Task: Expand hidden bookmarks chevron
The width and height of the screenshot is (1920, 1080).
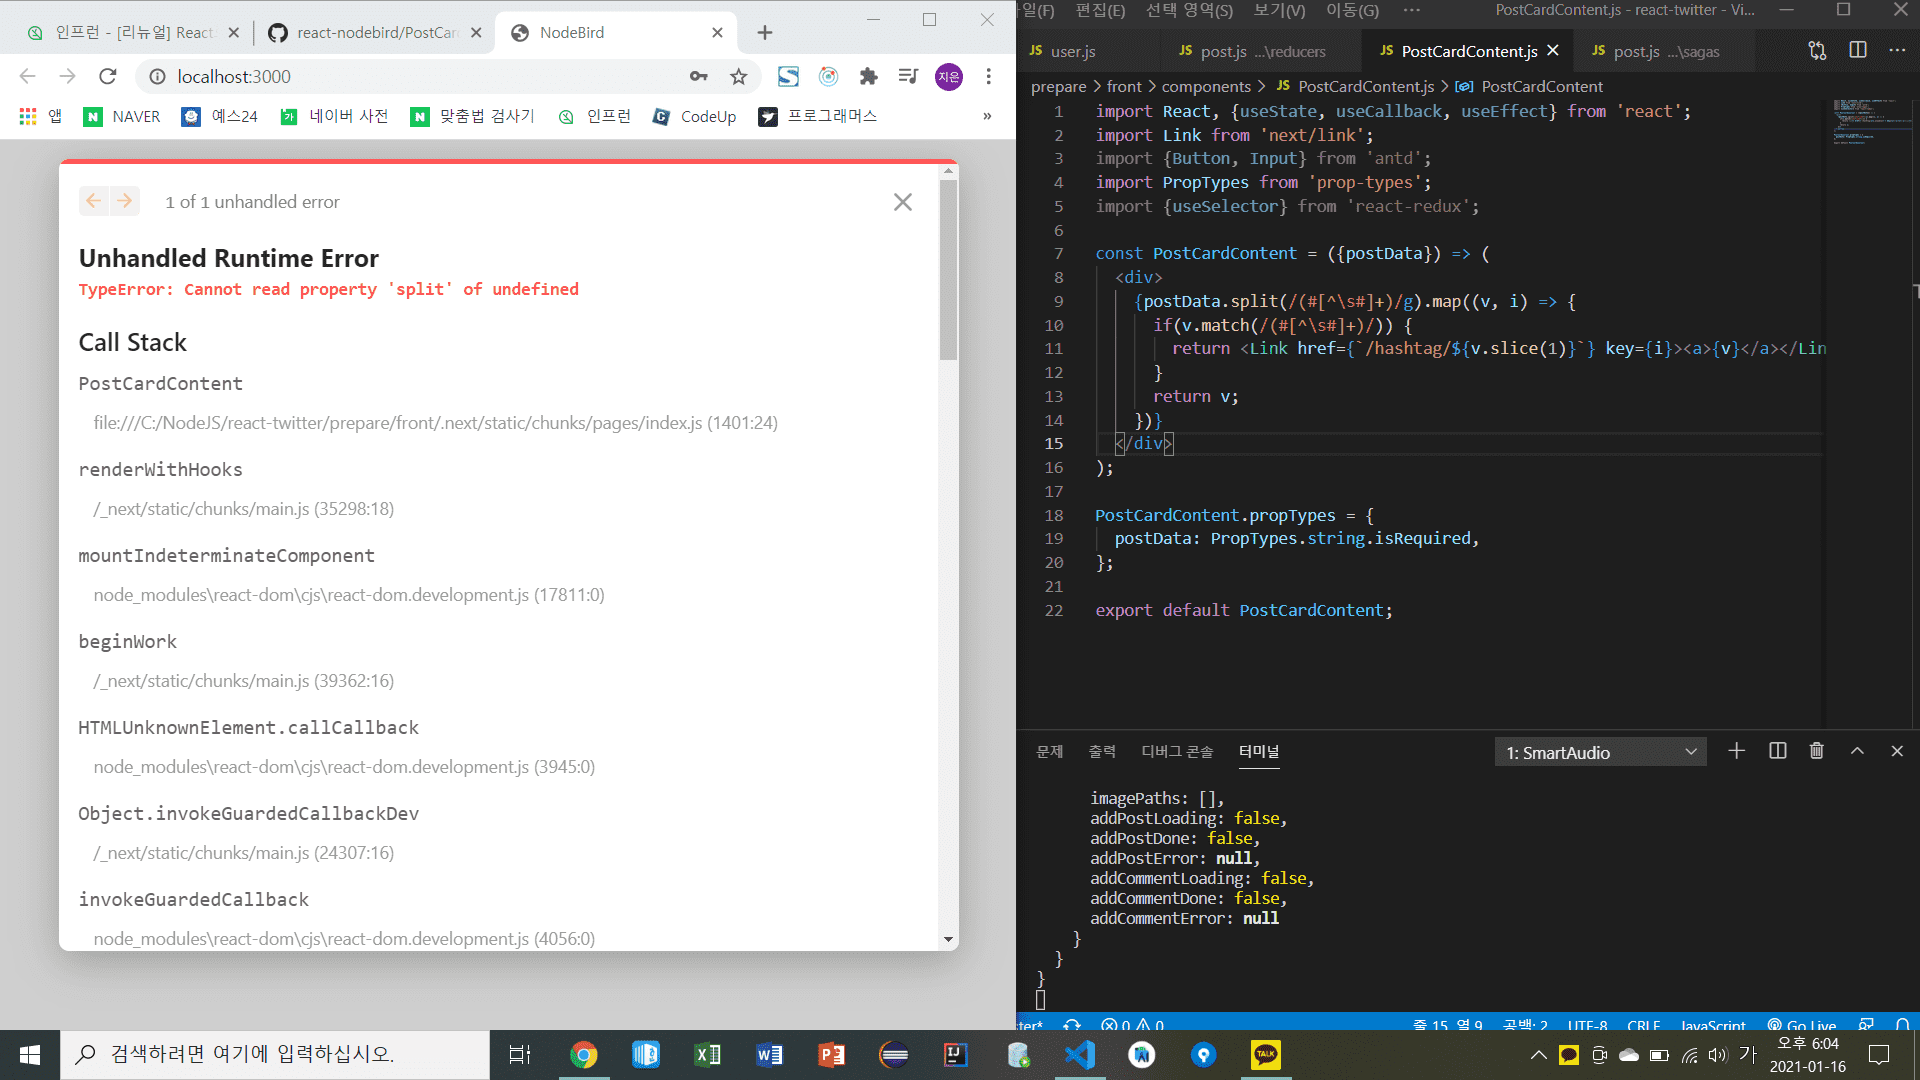Action: [x=987, y=116]
